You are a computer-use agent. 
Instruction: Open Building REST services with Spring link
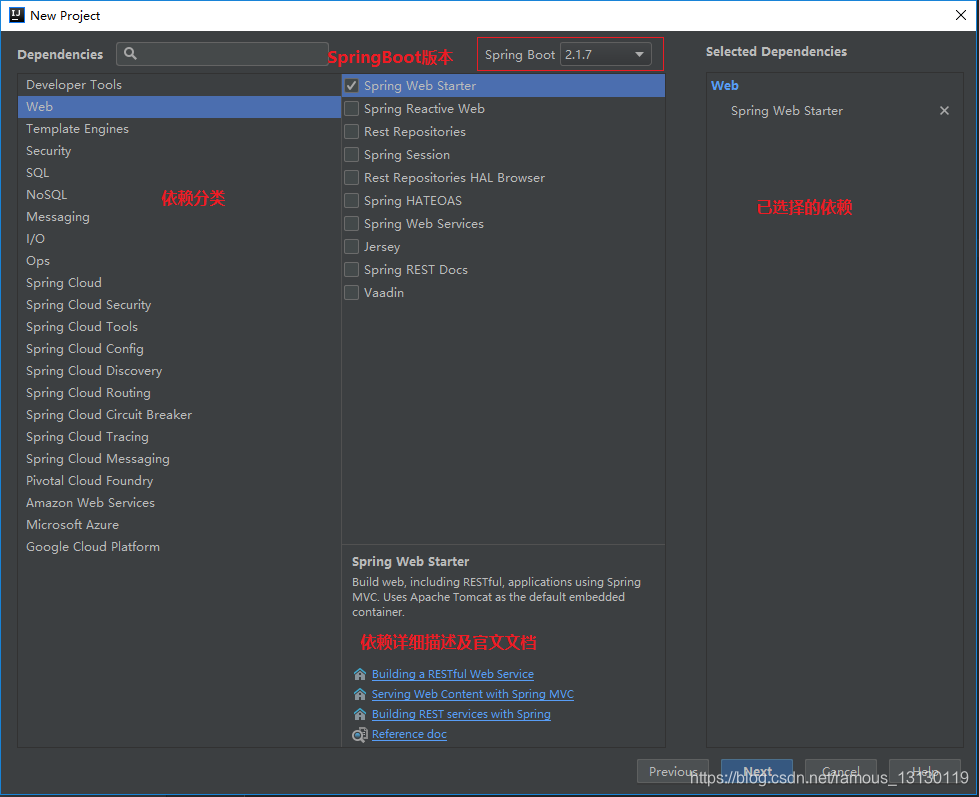[461, 714]
